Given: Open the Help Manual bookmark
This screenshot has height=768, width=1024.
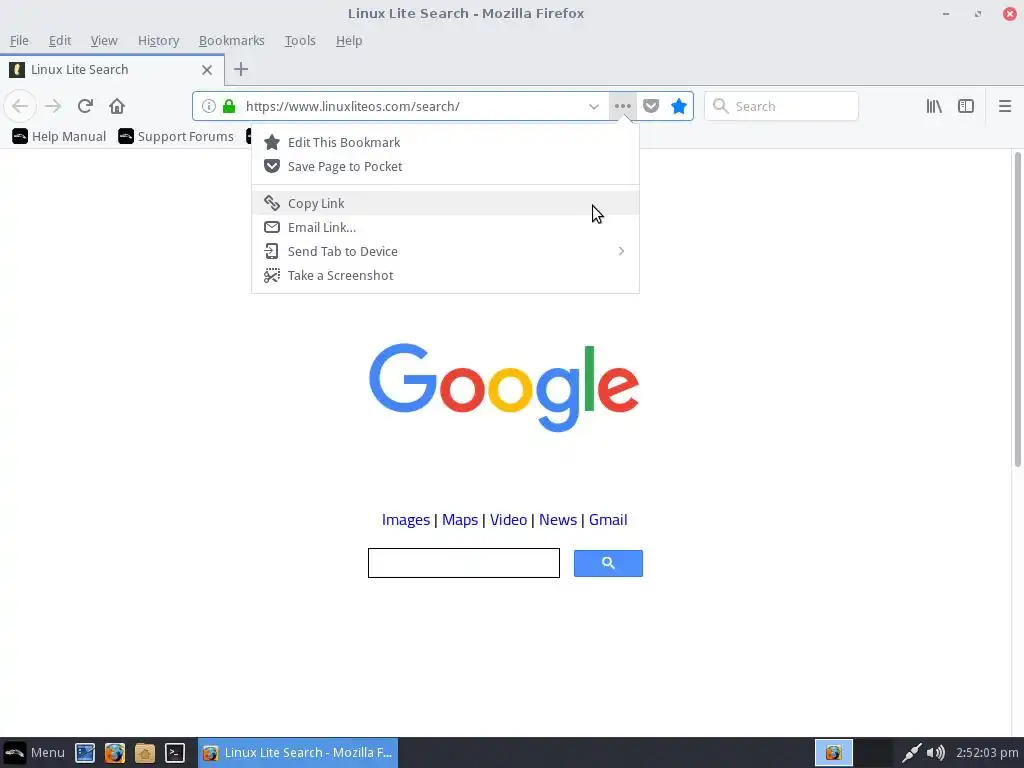Looking at the screenshot, I should point(59,136).
